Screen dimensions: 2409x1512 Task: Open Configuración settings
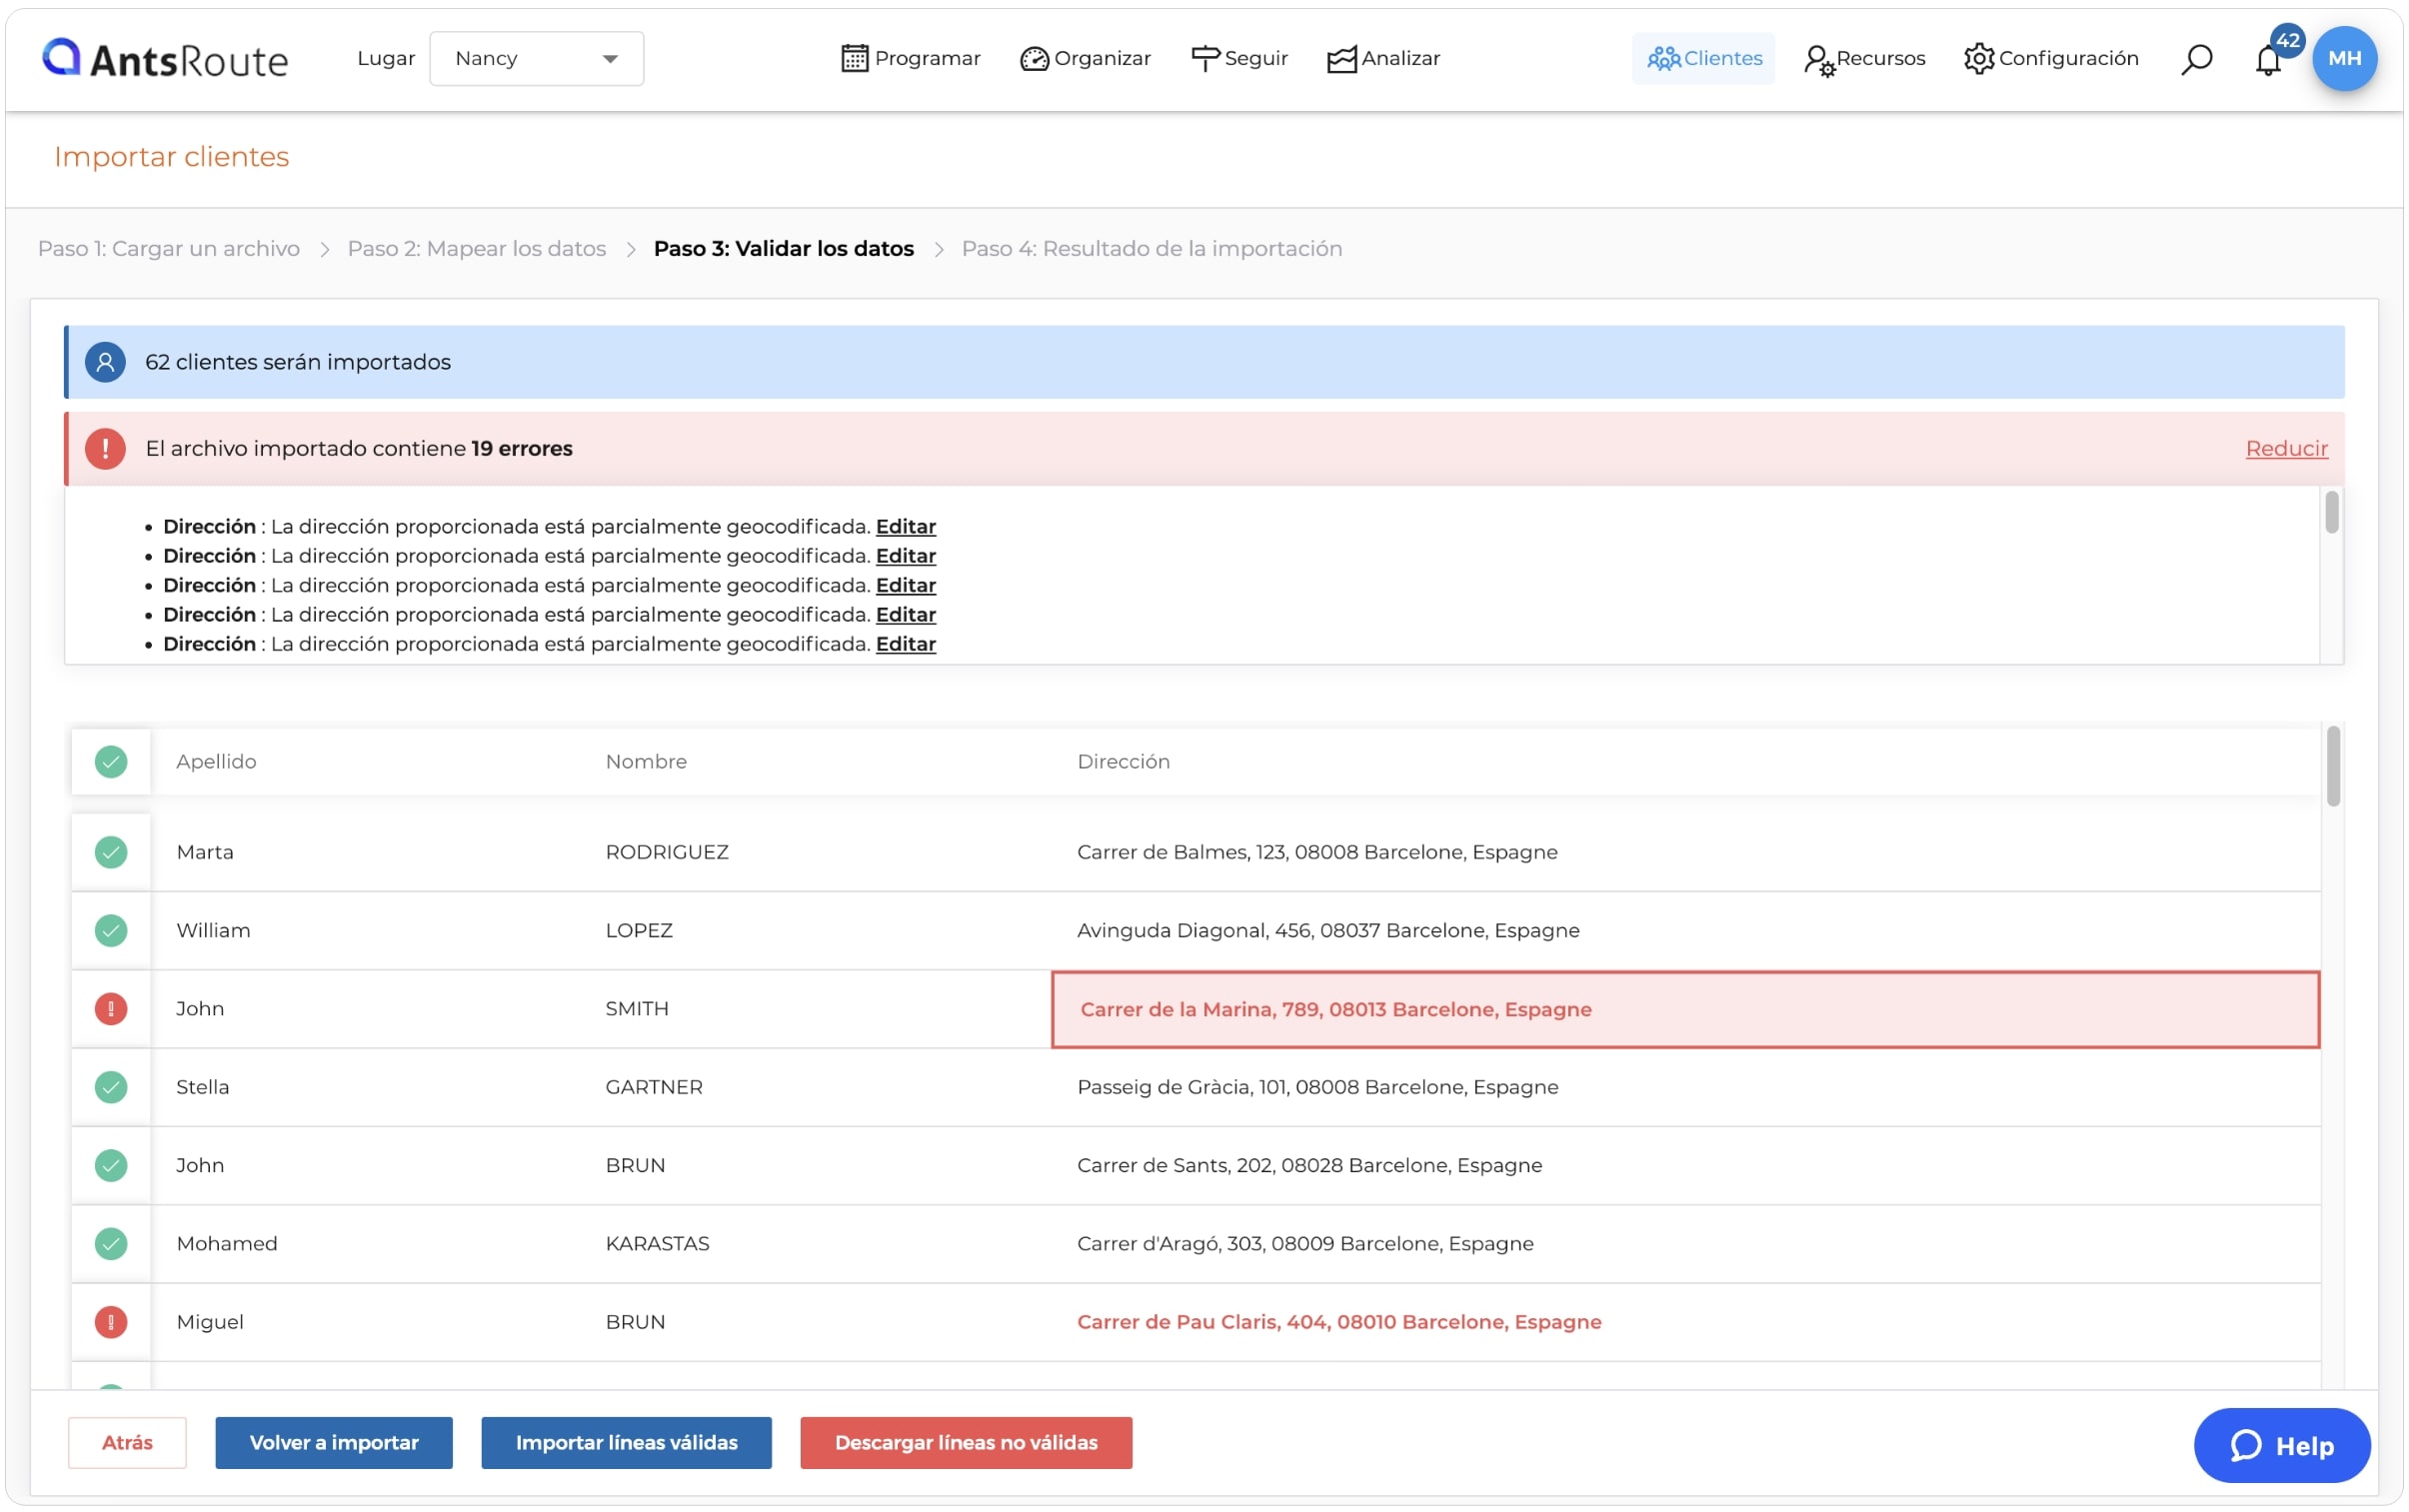click(2050, 58)
